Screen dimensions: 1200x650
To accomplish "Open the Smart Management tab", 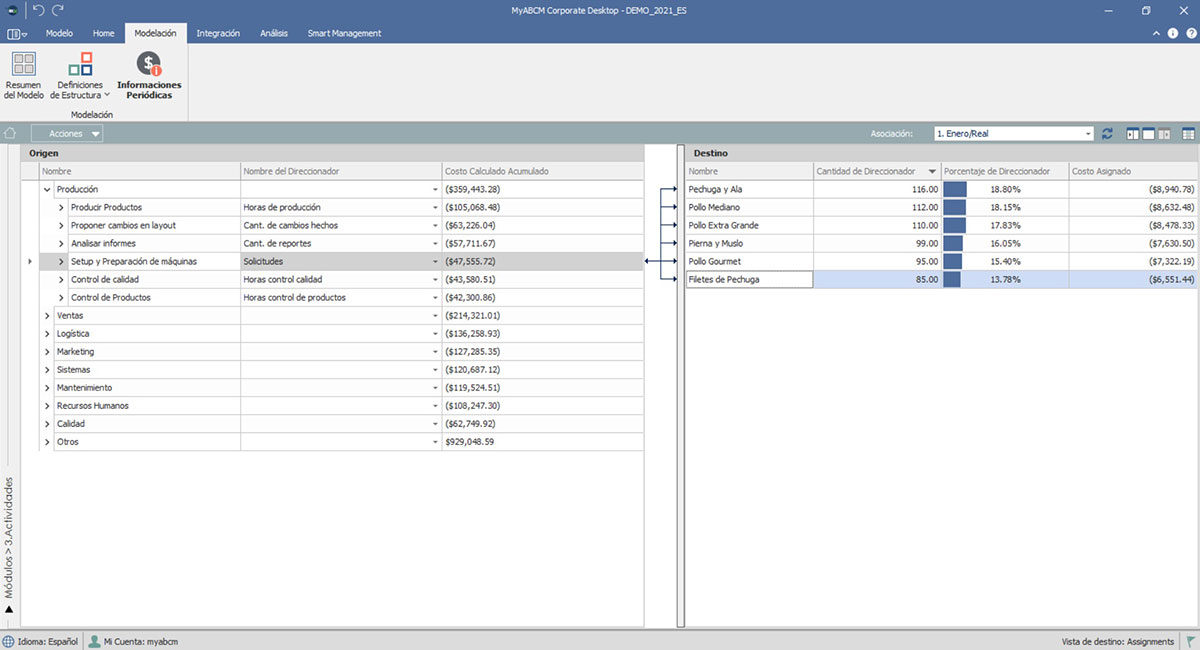I will click(344, 33).
